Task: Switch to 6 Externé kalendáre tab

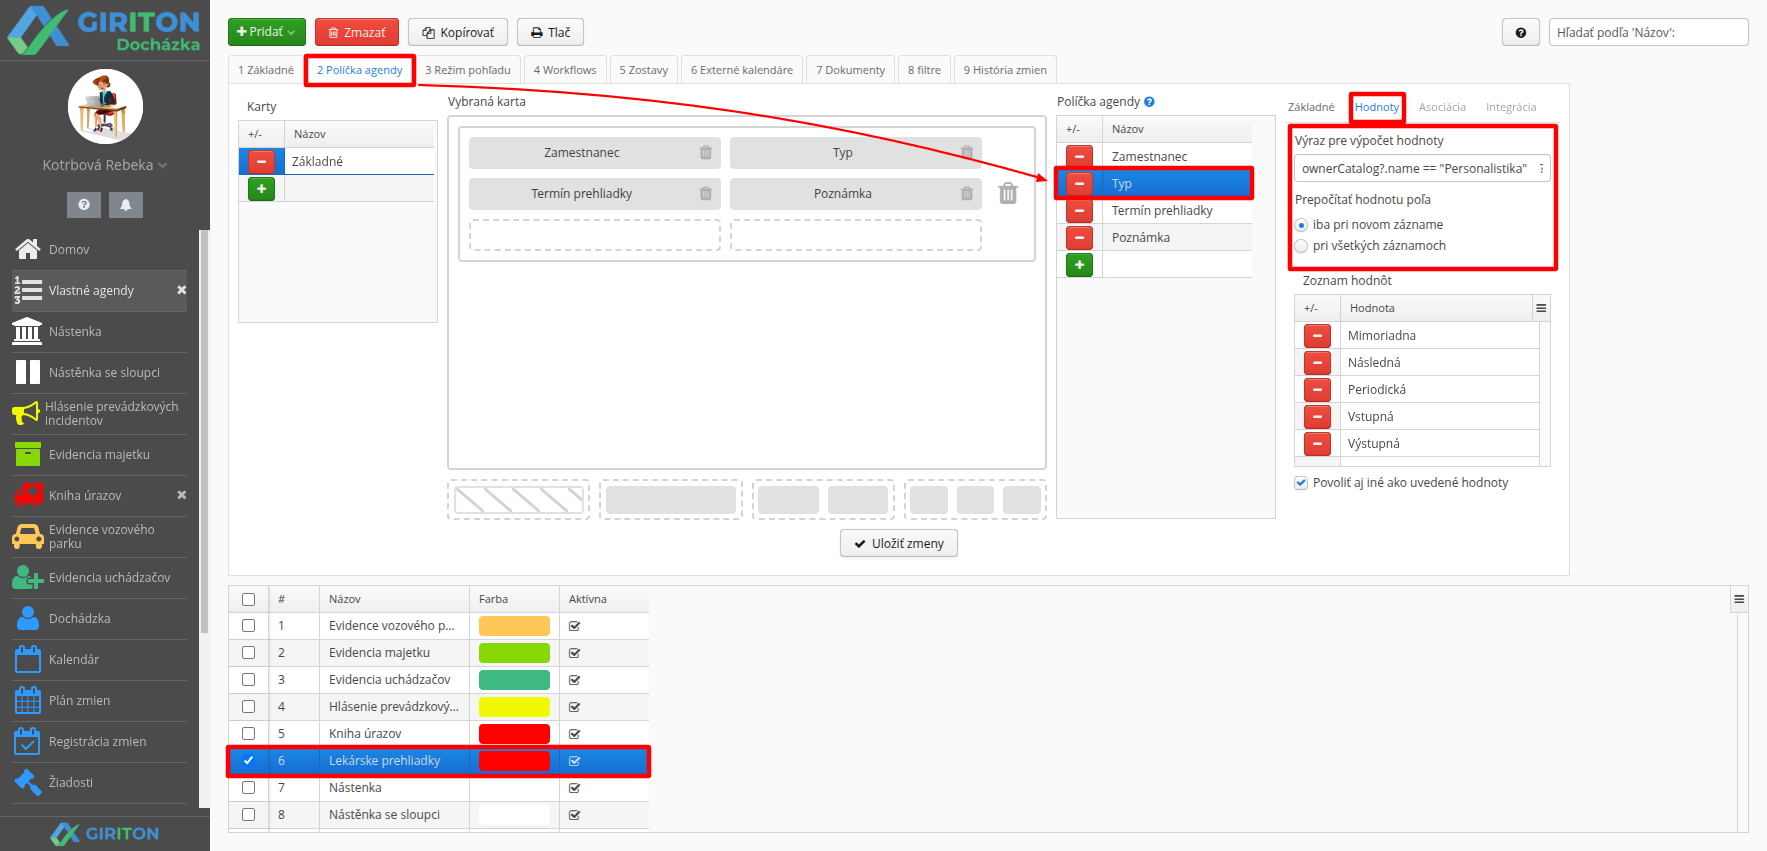Action: click(x=741, y=70)
